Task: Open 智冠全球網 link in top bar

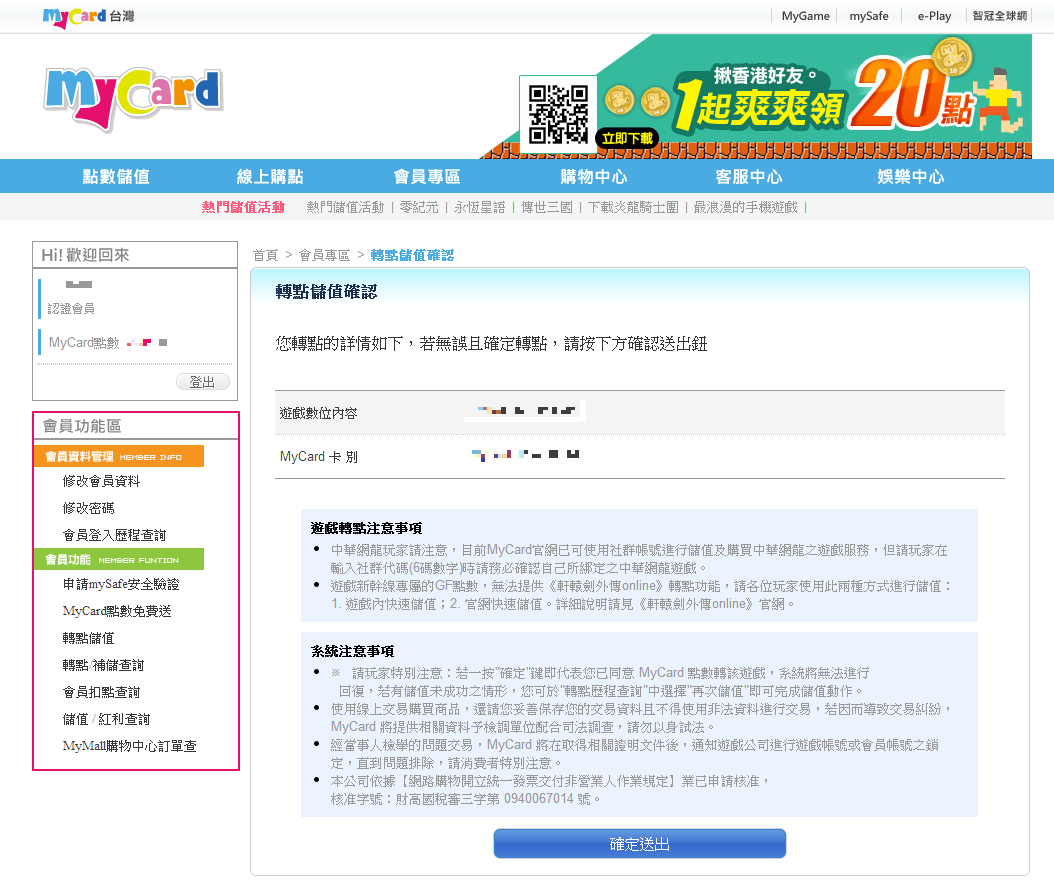Action: (1000, 16)
